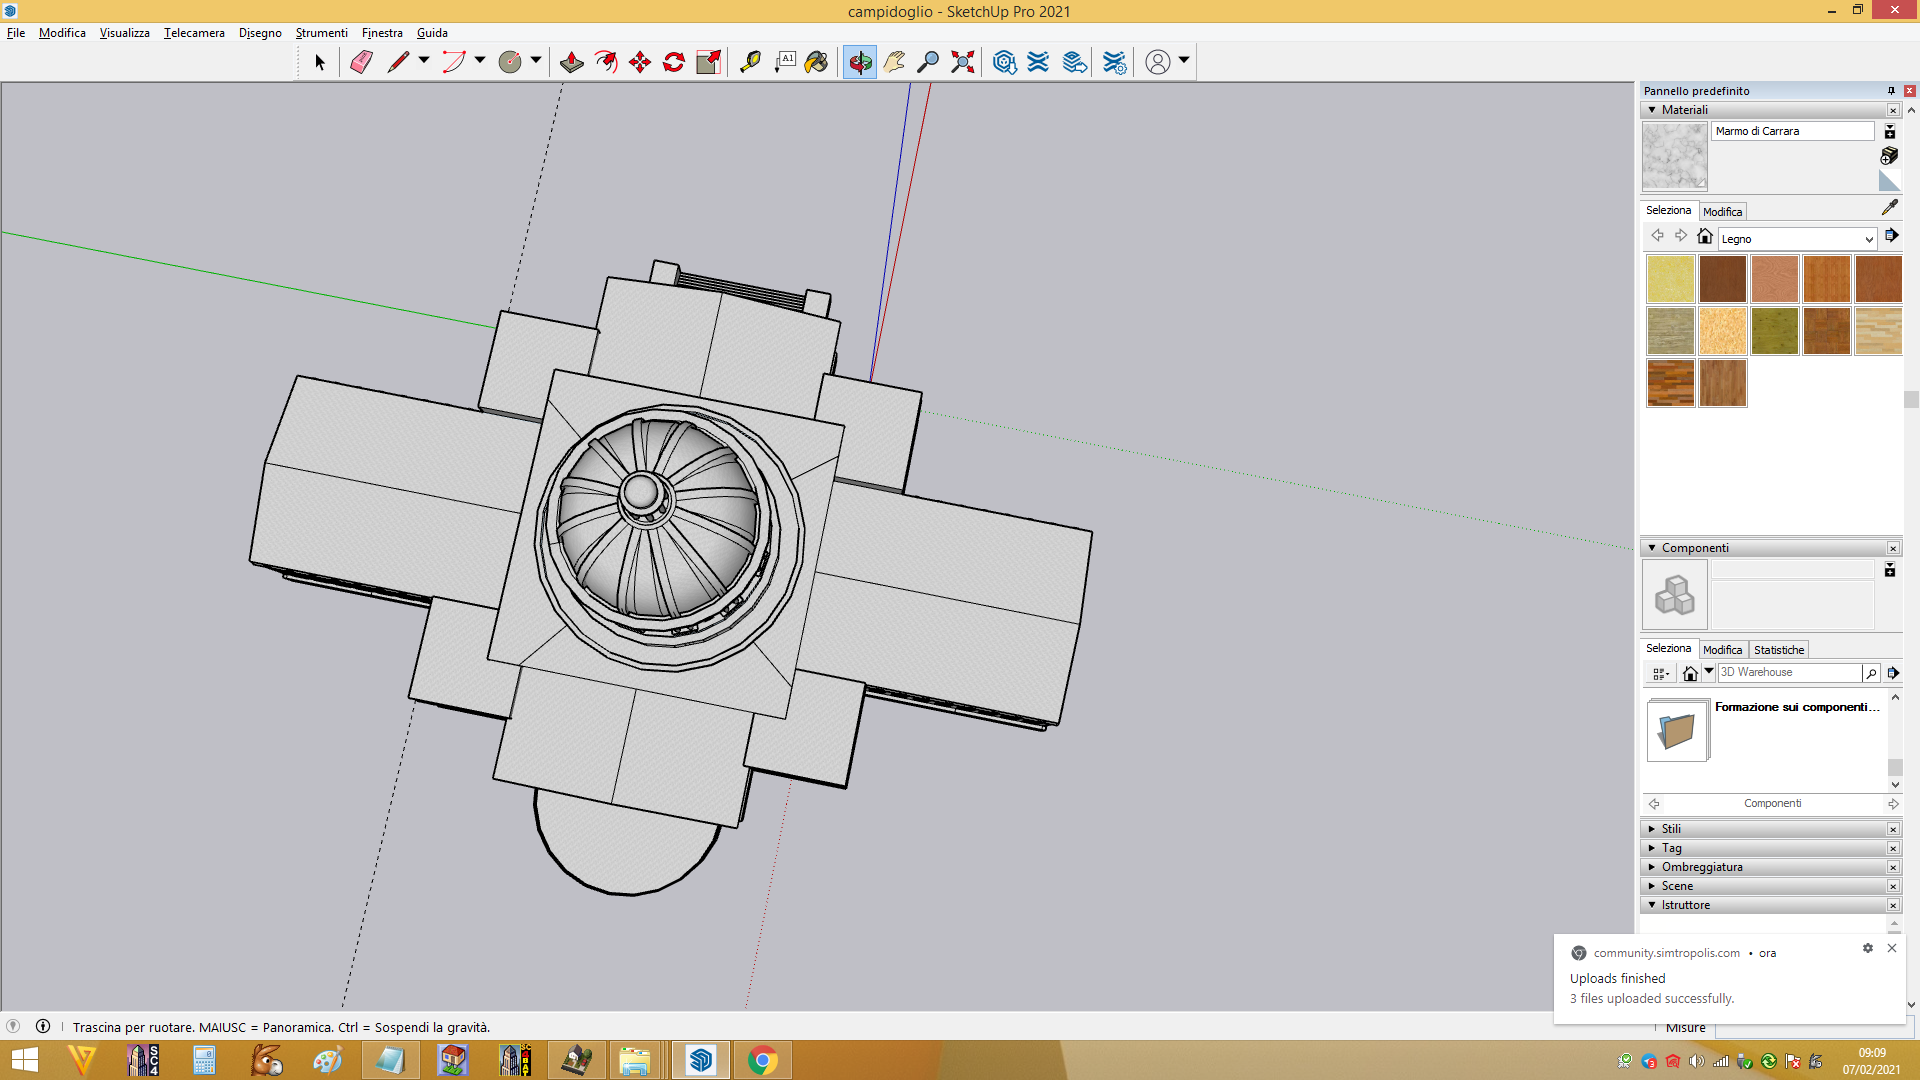This screenshot has height=1080, width=1920.
Task: Click the highlighted Orbit tool
Action: (860, 62)
